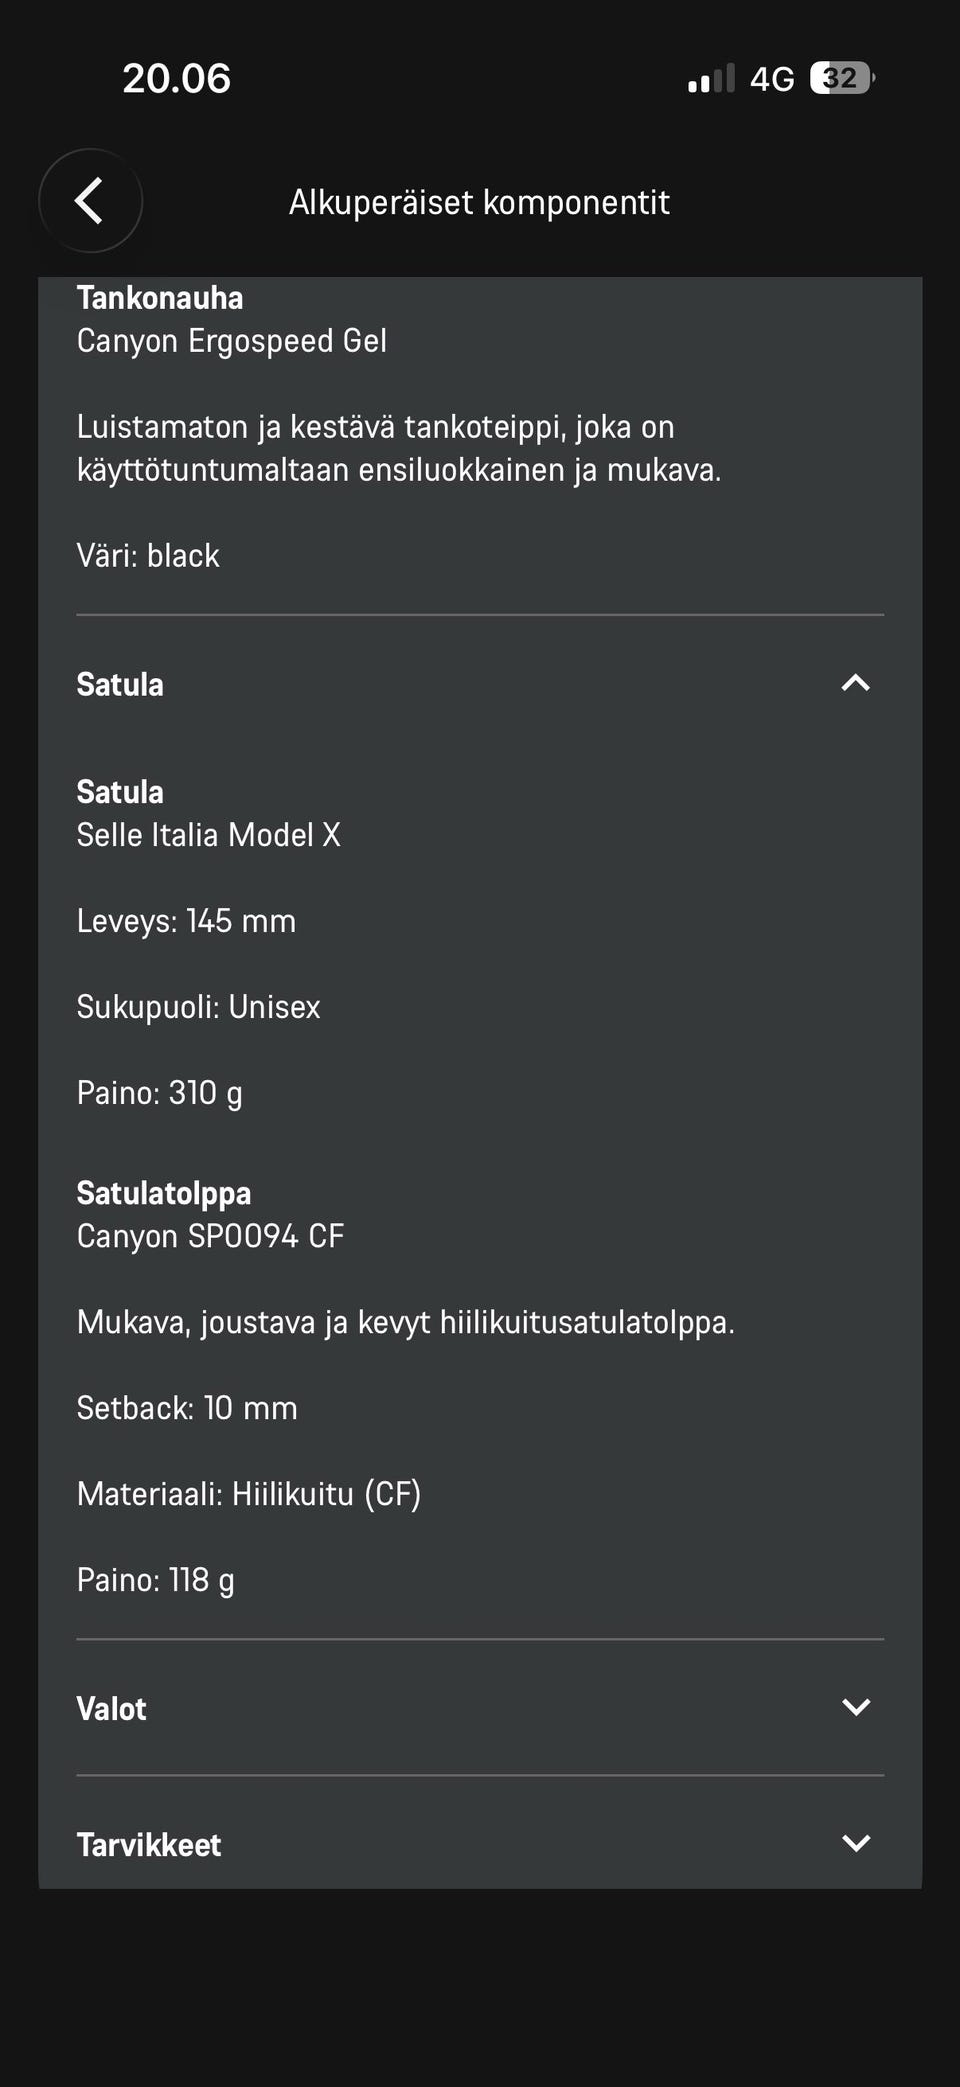960x2087 pixels.
Task: Select the Canyon SP0094 CF seatpost name
Action: click(210, 1236)
